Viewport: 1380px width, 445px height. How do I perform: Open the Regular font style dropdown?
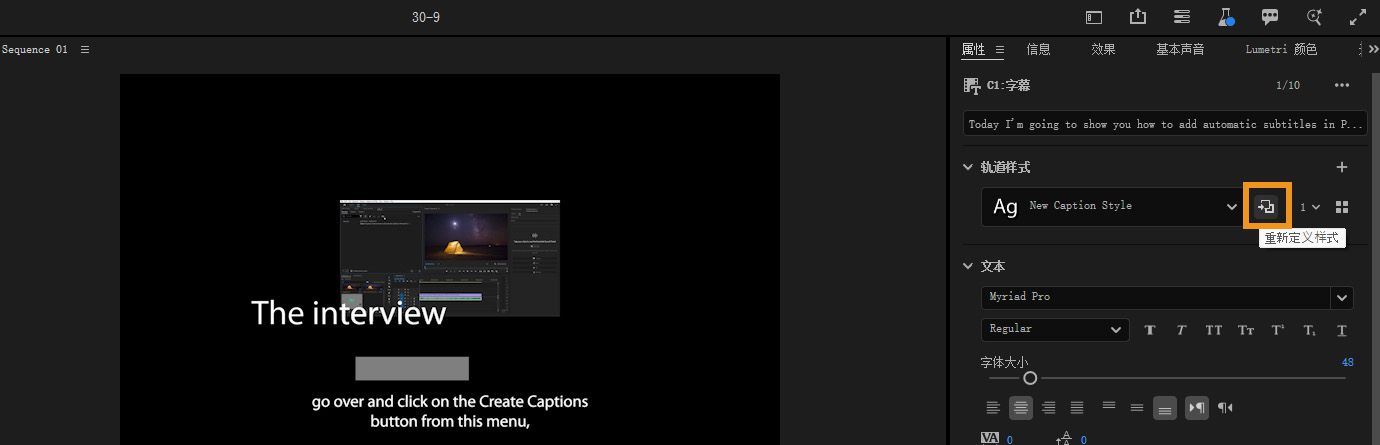(x=1055, y=329)
